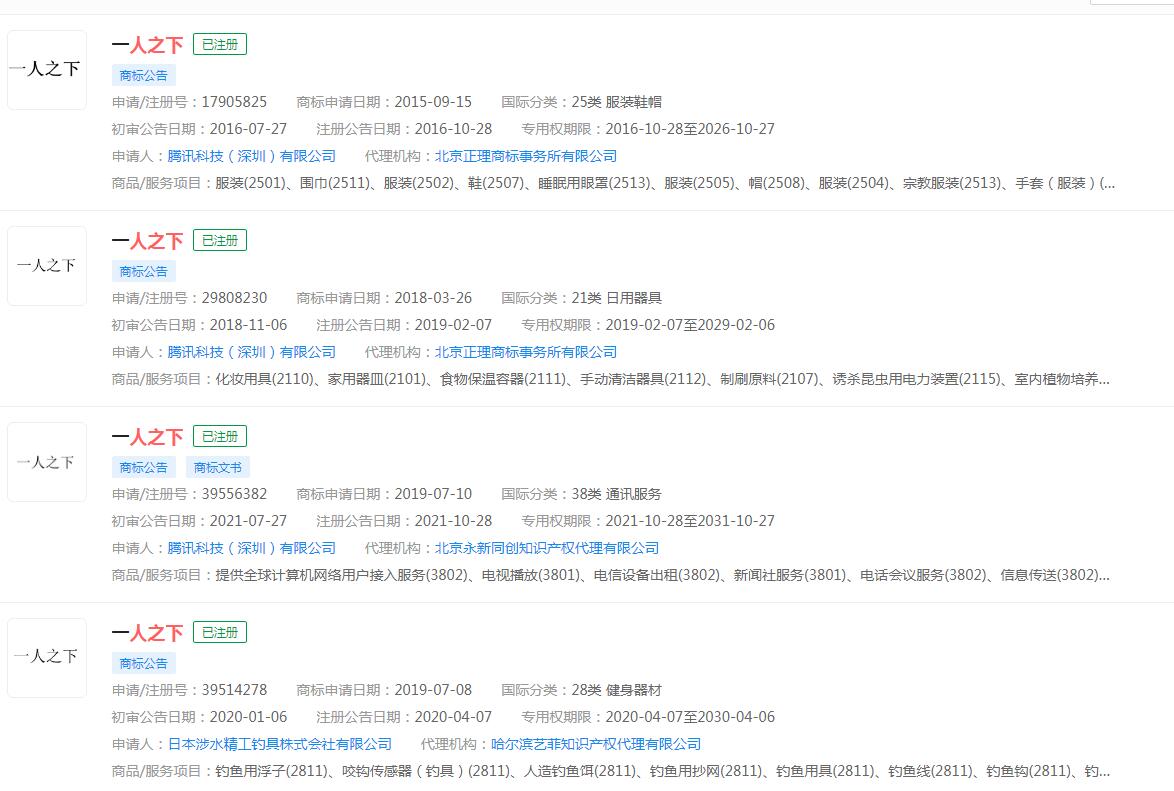Screen dimensions: 1174x791
Task: Open 商标公告 tag for 38类 通讯服务 entry
Action: click(144, 467)
